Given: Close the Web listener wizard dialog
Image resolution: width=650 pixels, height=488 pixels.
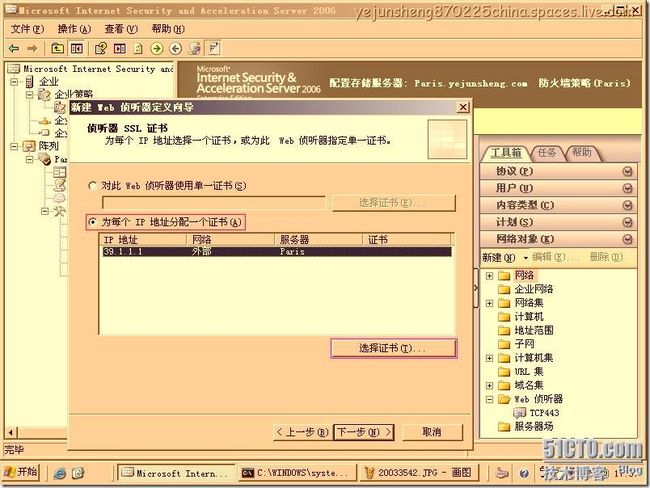Looking at the screenshot, I should click(463, 108).
